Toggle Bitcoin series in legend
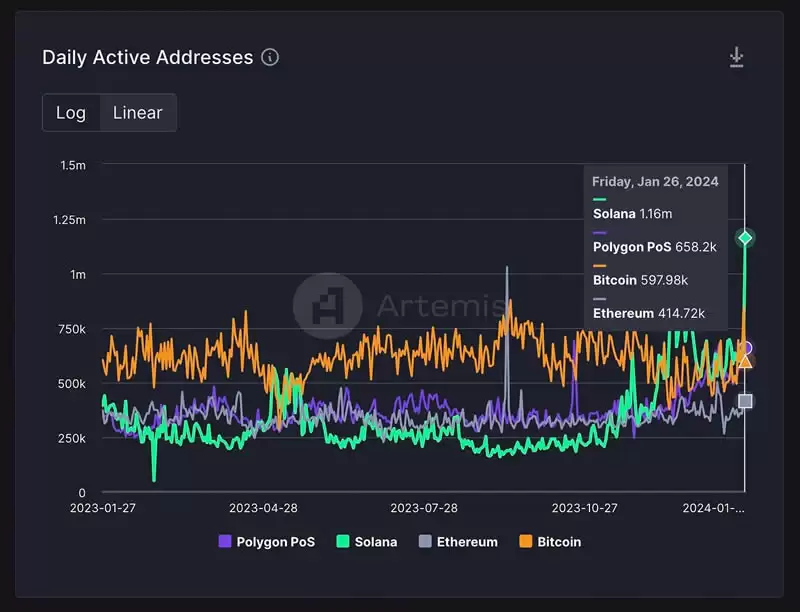This screenshot has height=612, width=800. [x=550, y=542]
